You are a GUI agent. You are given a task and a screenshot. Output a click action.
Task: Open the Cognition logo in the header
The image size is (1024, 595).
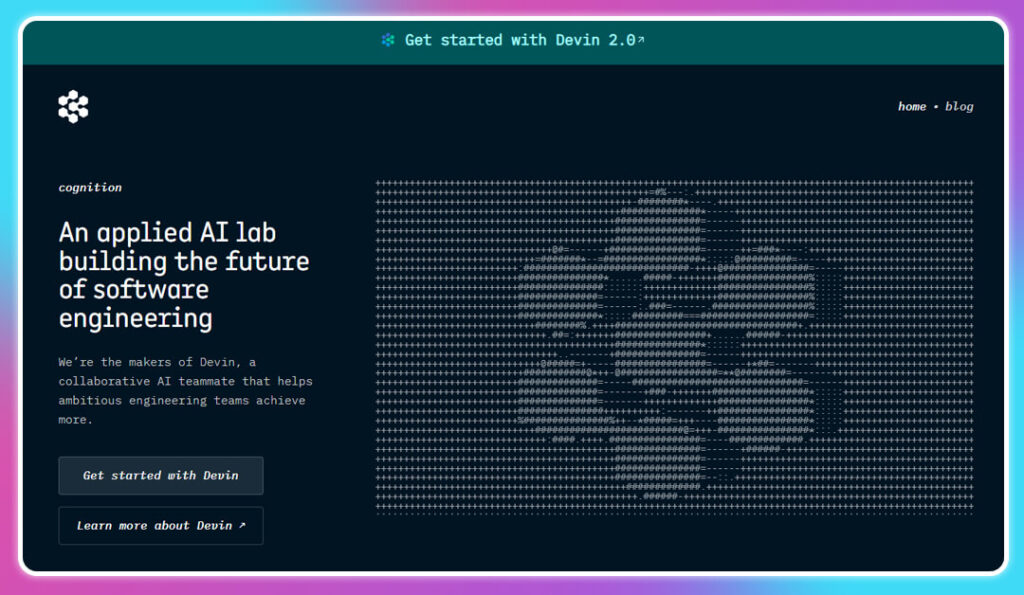pyautogui.click(x=72, y=104)
